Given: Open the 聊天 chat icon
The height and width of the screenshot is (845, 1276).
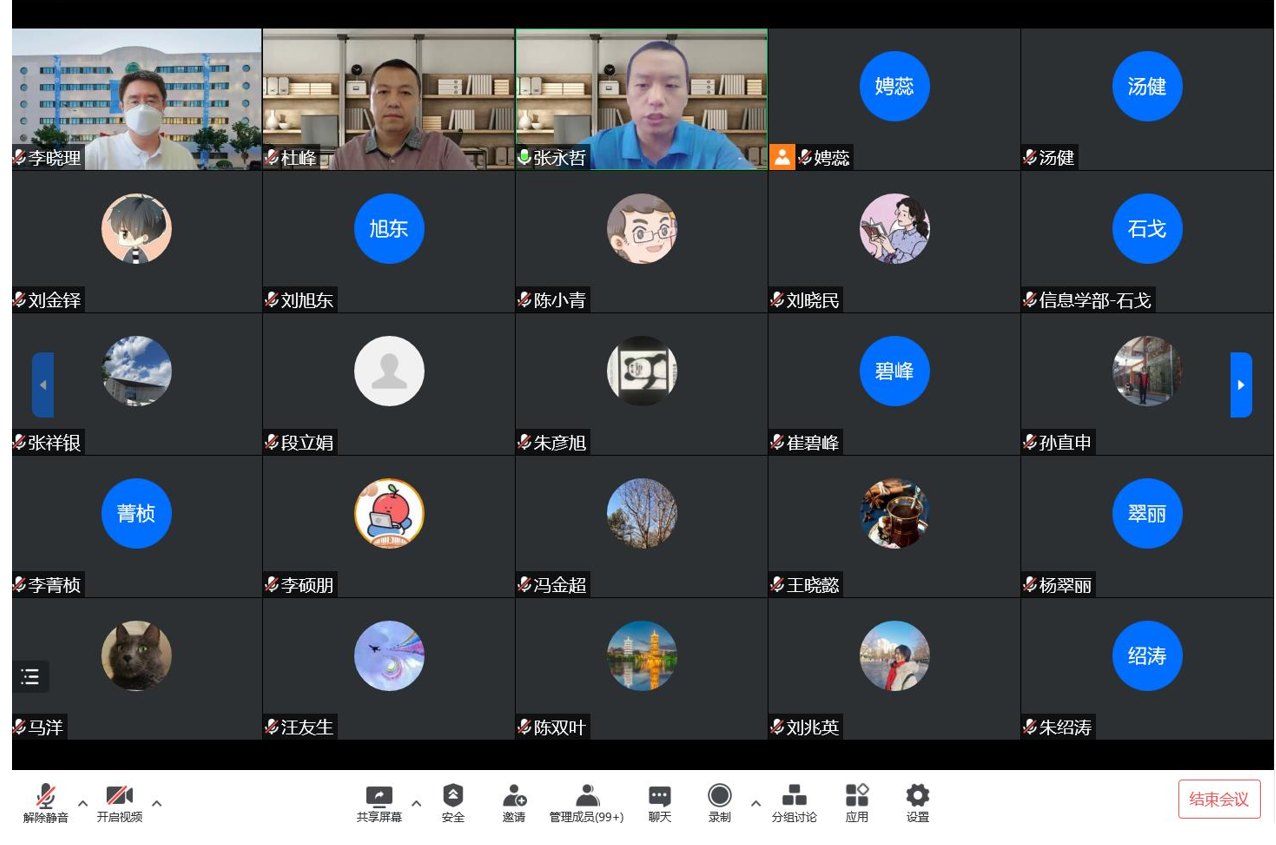Looking at the screenshot, I should pyautogui.click(x=659, y=797).
